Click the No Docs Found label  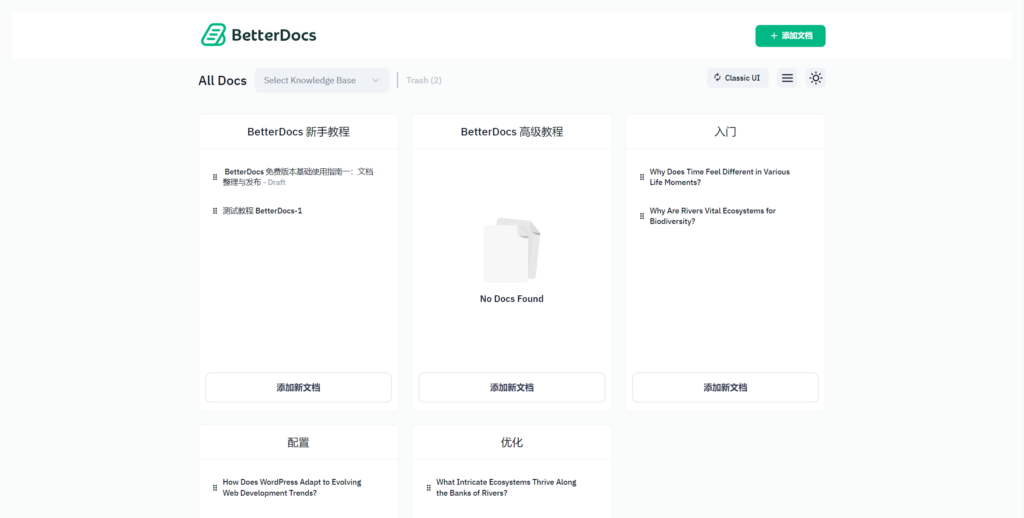pos(512,299)
